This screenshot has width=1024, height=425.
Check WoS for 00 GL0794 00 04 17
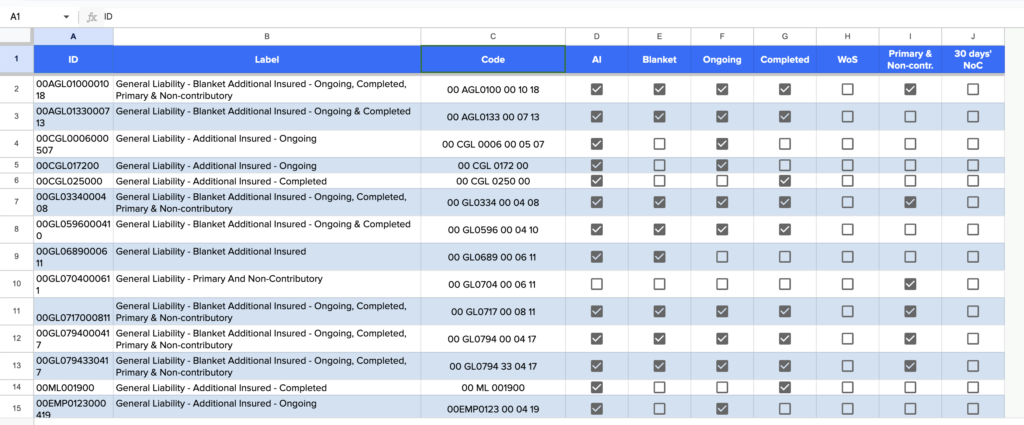click(847, 339)
